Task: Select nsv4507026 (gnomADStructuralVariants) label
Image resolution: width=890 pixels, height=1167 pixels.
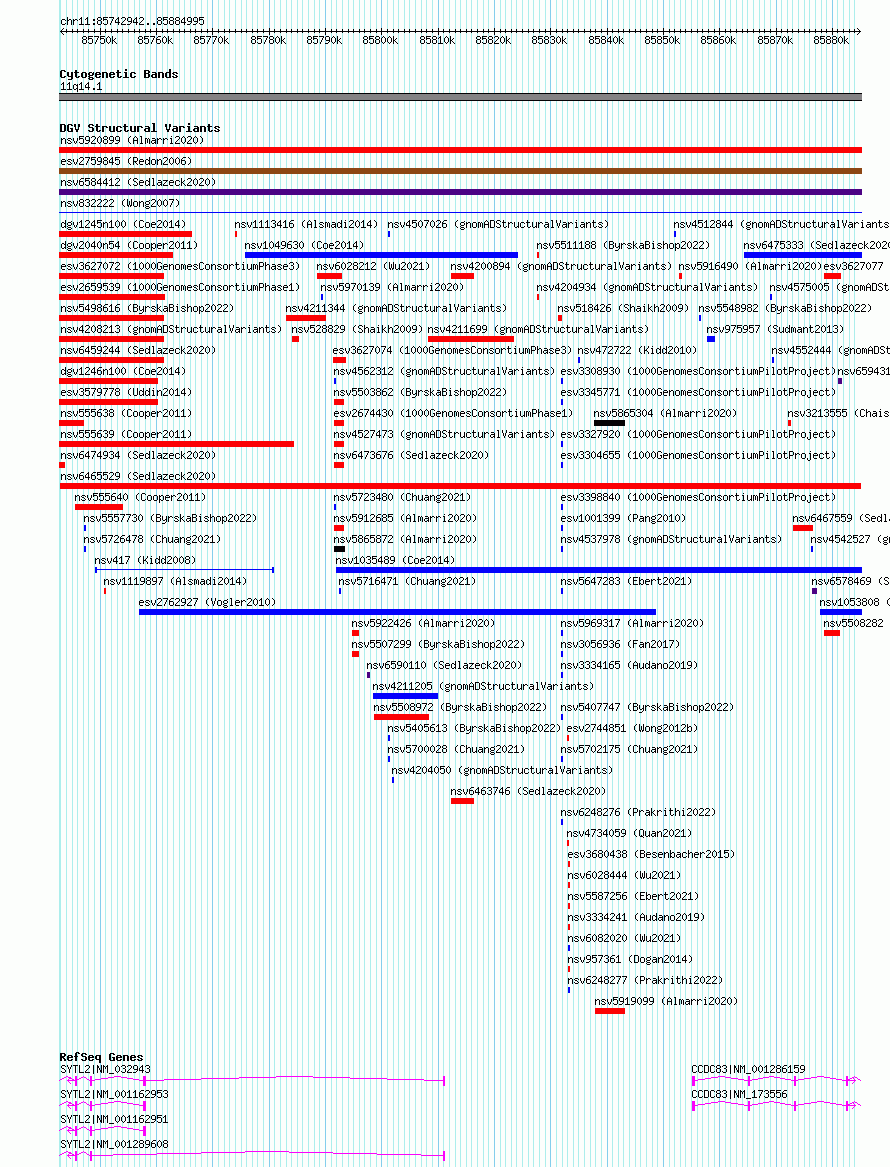Action: click(498, 224)
